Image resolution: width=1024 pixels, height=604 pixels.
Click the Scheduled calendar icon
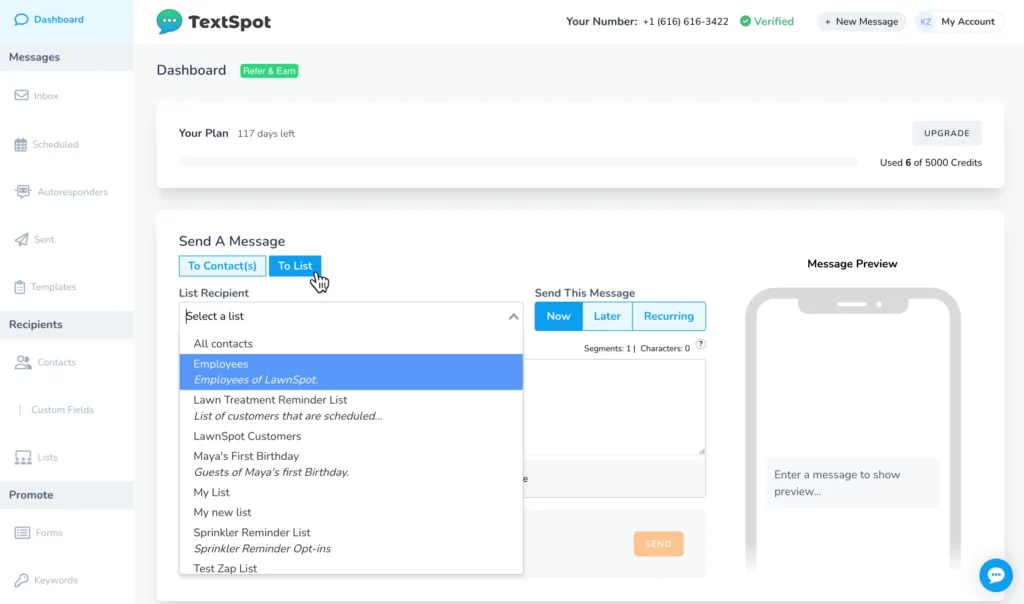(21, 144)
